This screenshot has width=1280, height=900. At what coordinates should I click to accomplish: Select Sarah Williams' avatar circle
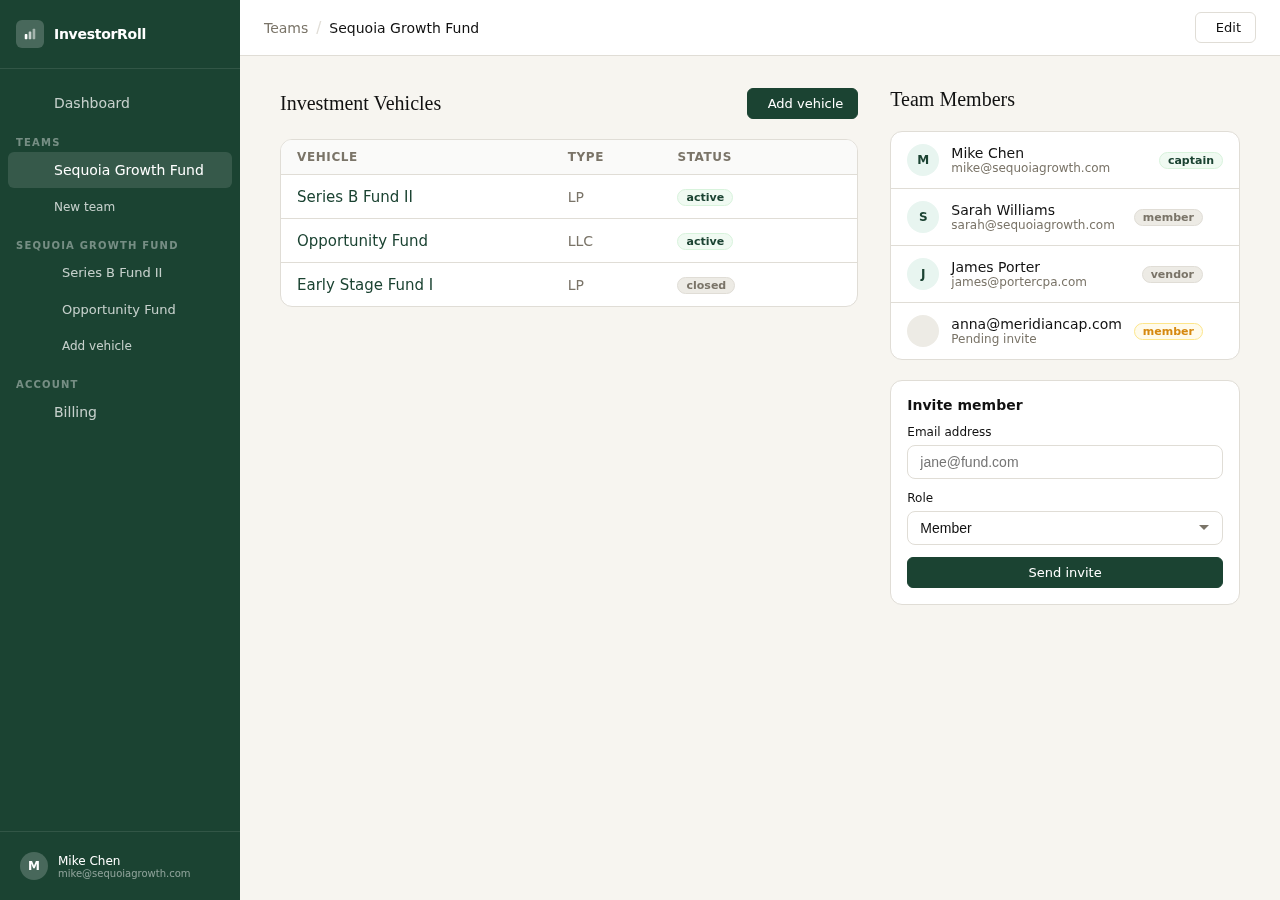tap(922, 217)
